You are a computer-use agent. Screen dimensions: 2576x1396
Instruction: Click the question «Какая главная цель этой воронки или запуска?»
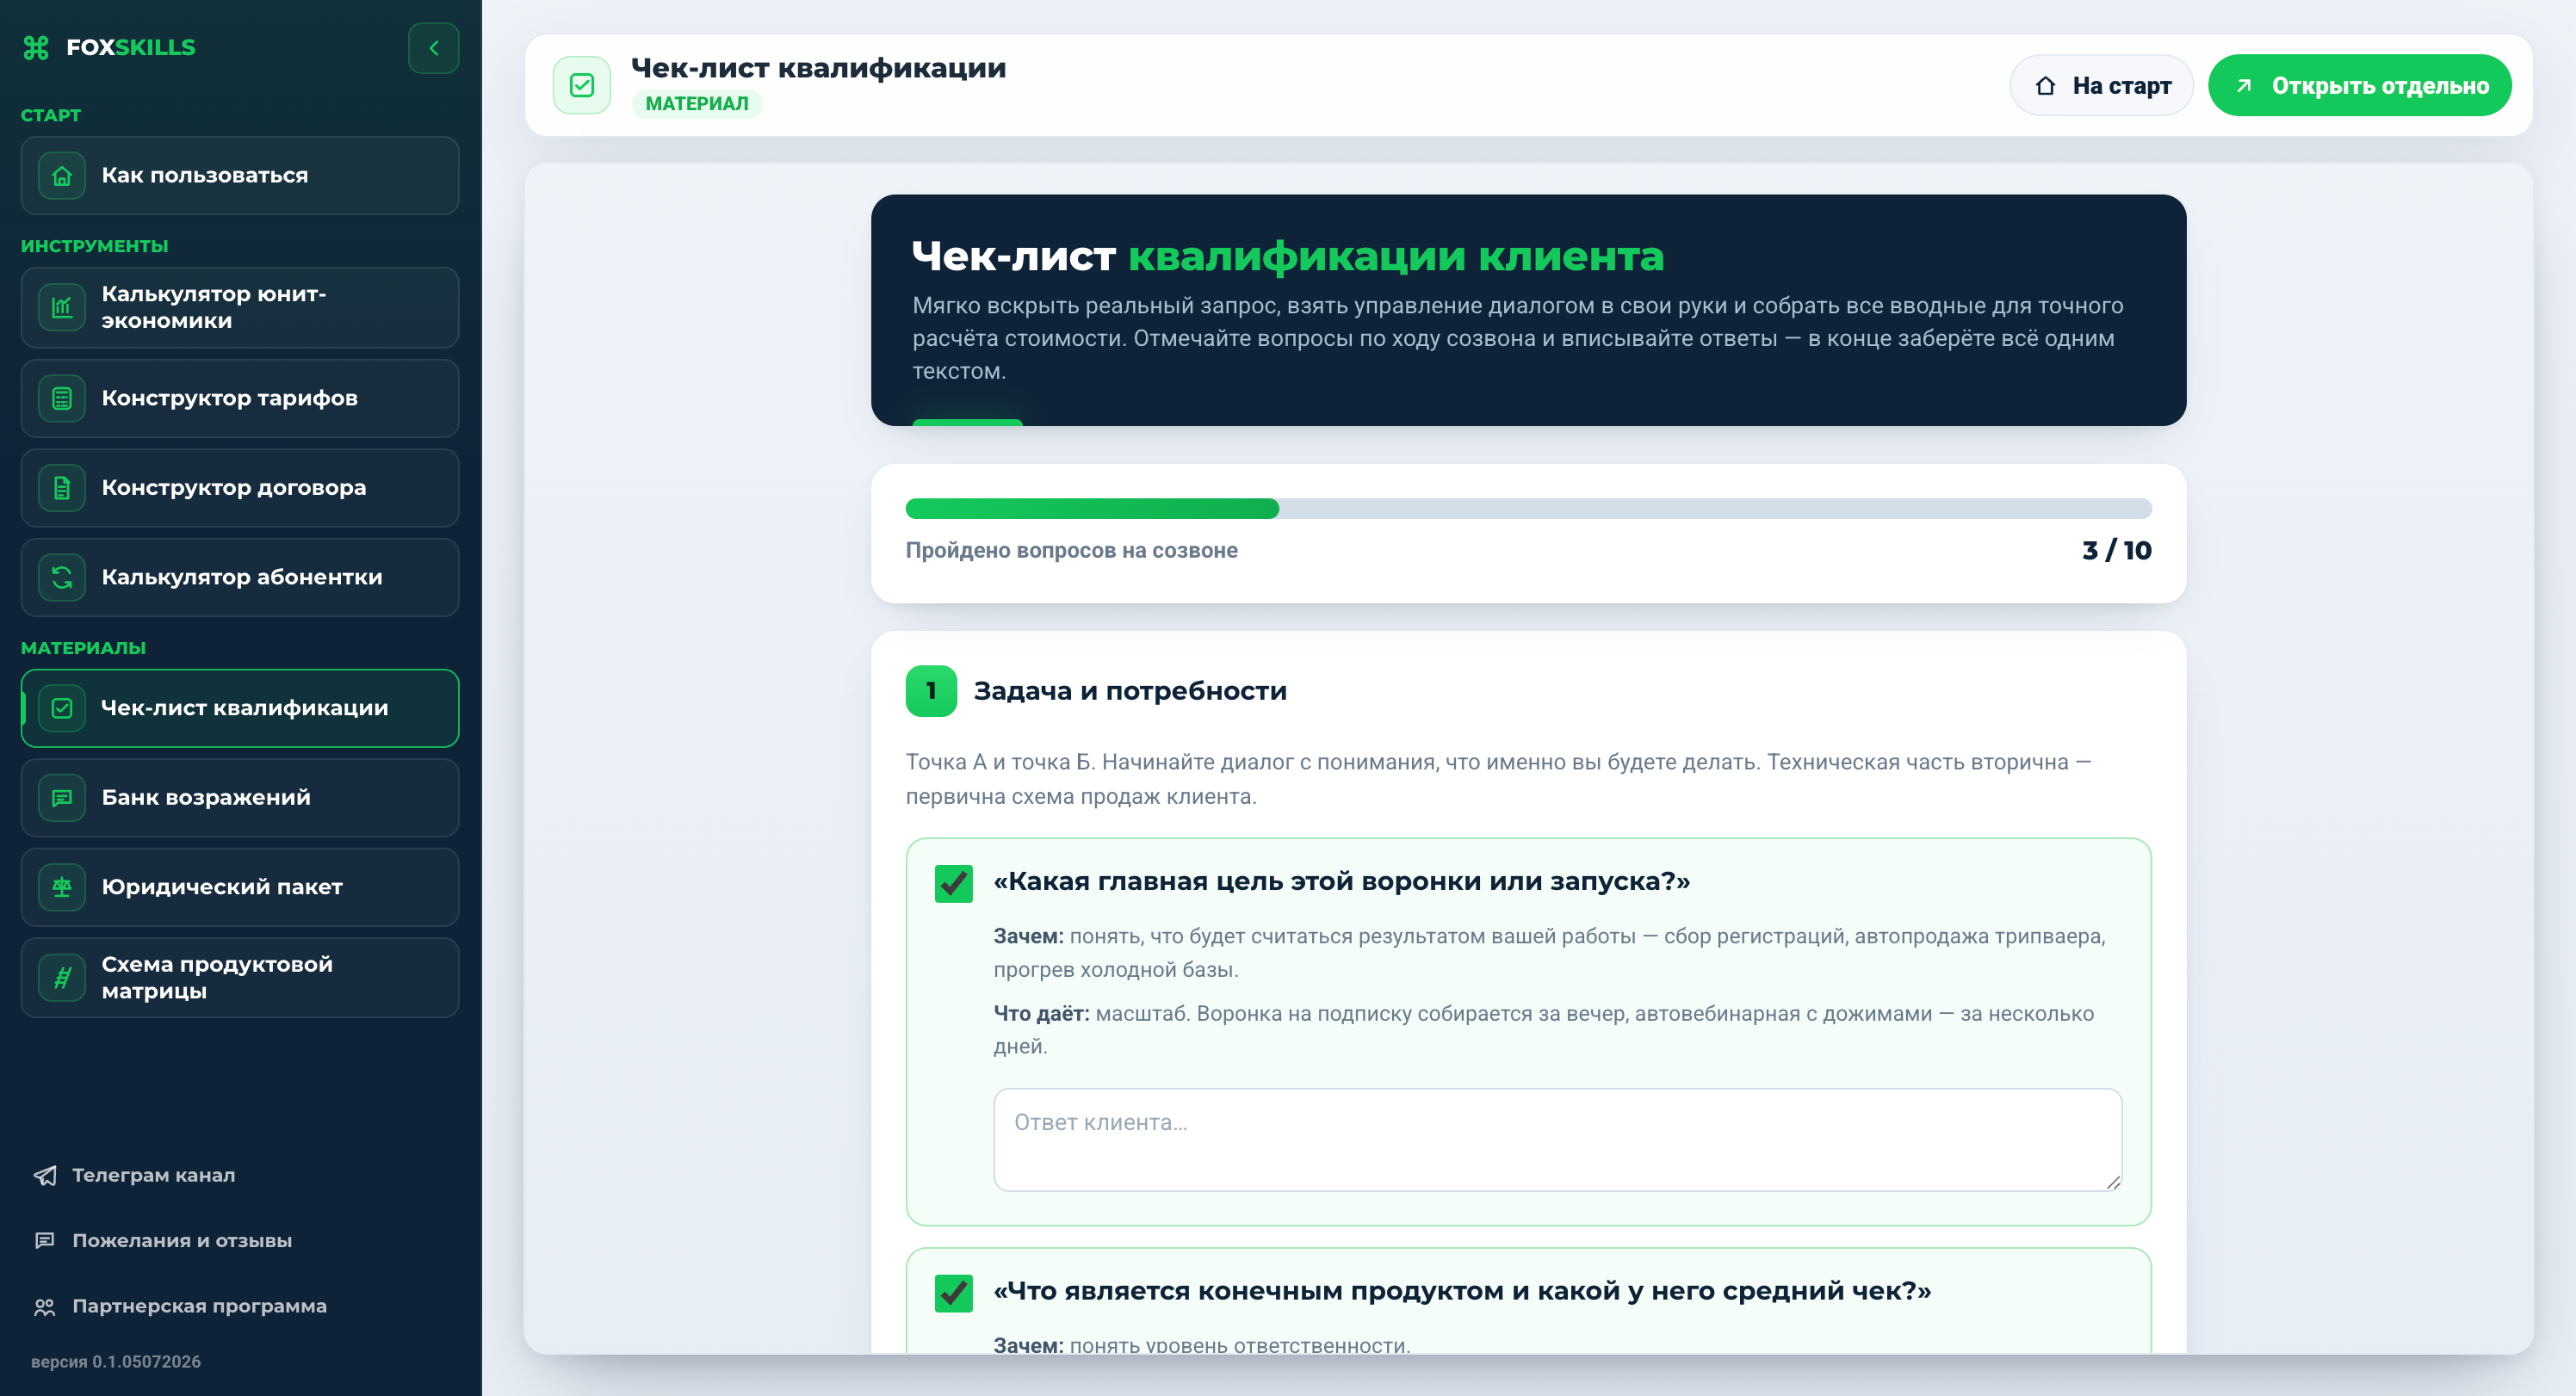pos(1341,881)
